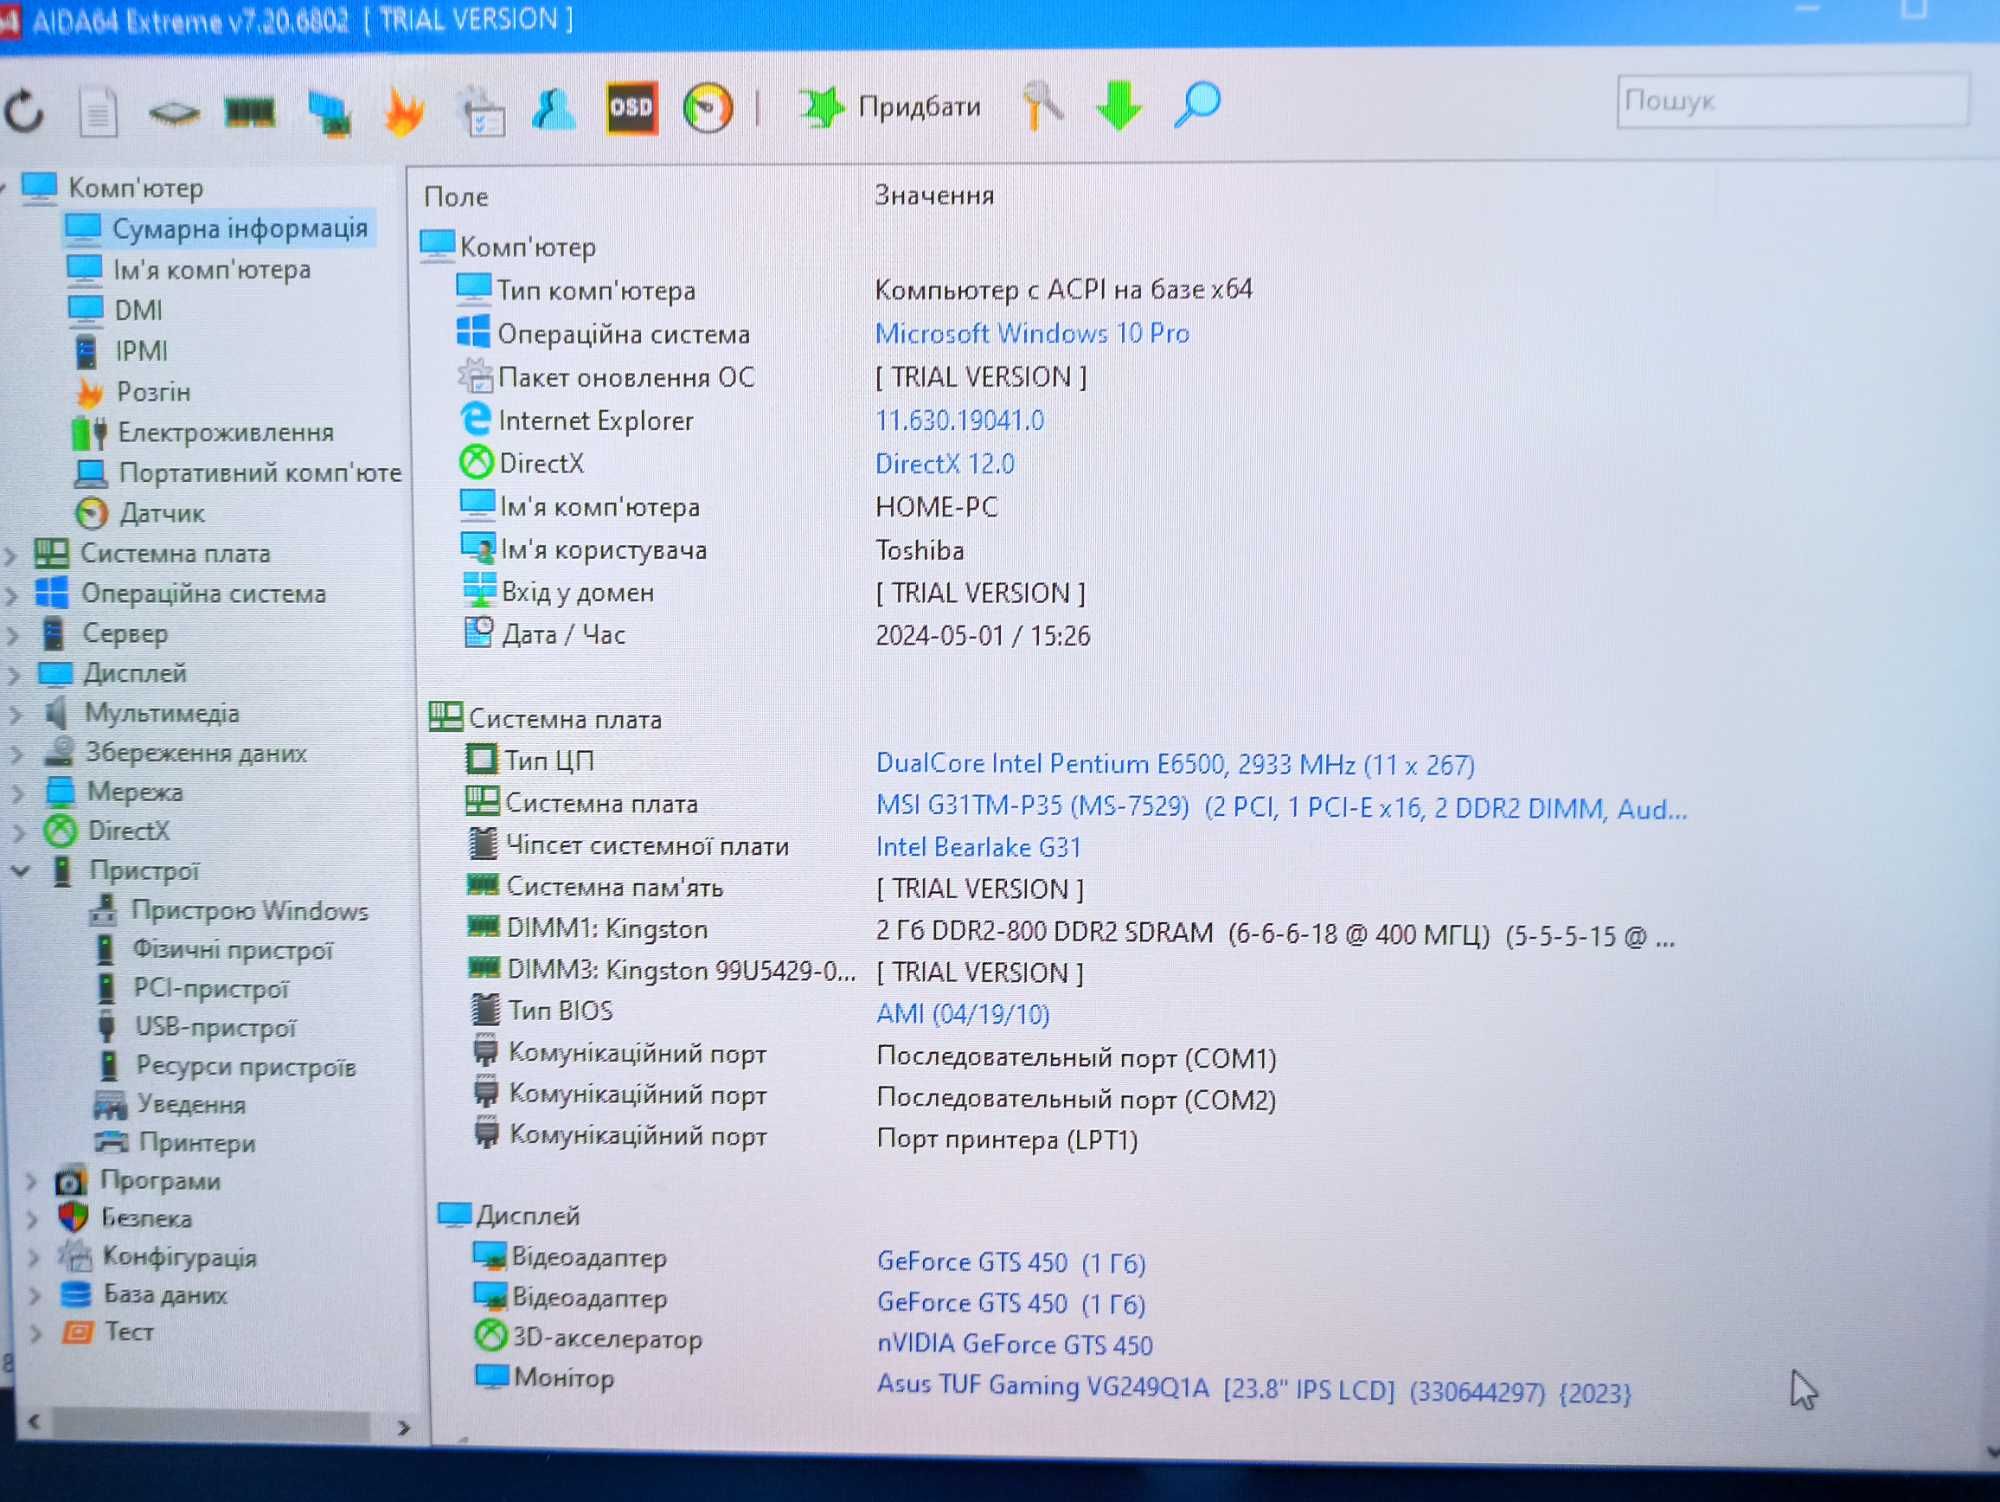This screenshot has width=2000, height=1502.
Task: Click Microsoft Windows 10 Pro link
Action: (1032, 333)
